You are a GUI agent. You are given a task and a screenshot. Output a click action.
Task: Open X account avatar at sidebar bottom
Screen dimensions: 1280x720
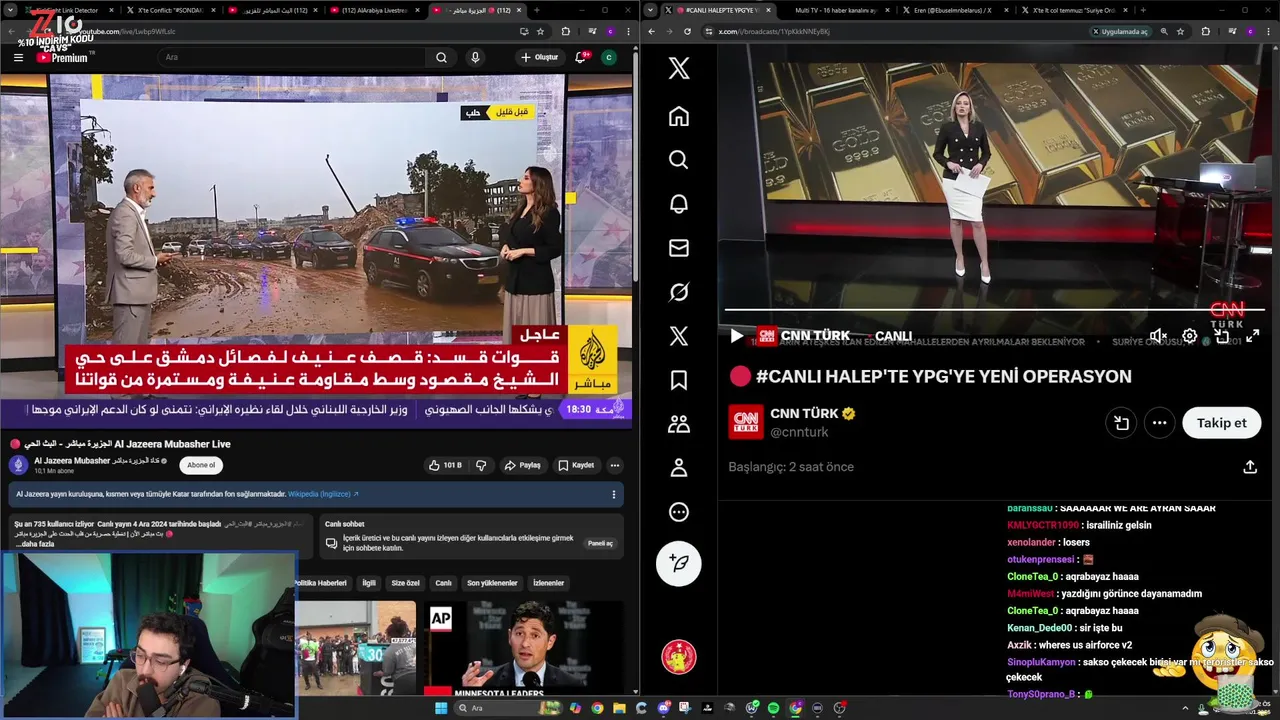pos(679,657)
